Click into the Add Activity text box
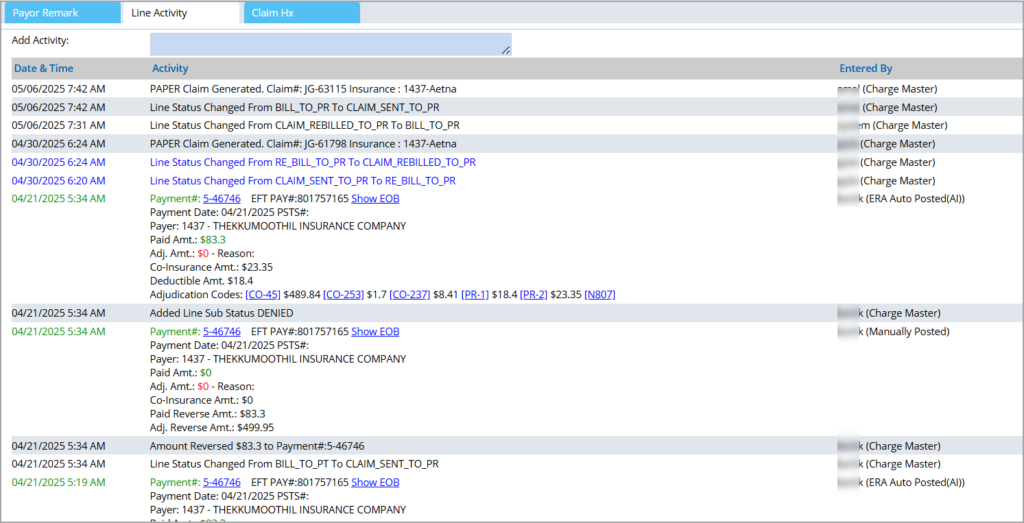 (x=330, y=44)
